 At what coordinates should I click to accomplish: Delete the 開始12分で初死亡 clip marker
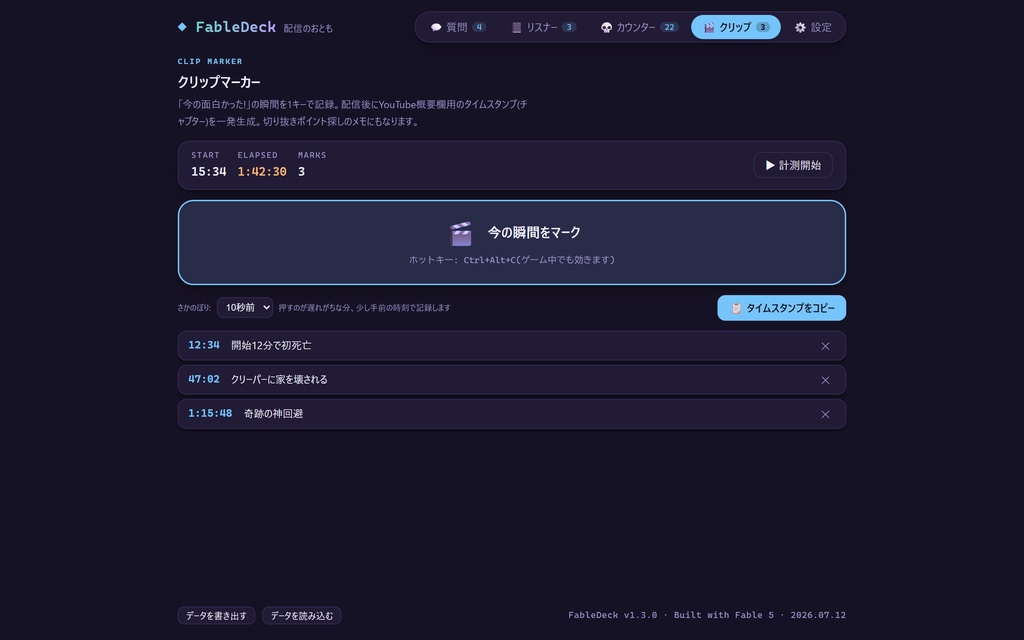[x=825, y=346]
